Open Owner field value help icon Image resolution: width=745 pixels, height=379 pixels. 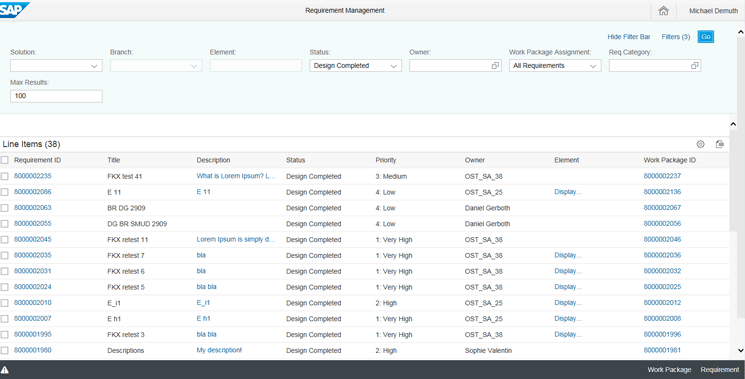(495, 66)
